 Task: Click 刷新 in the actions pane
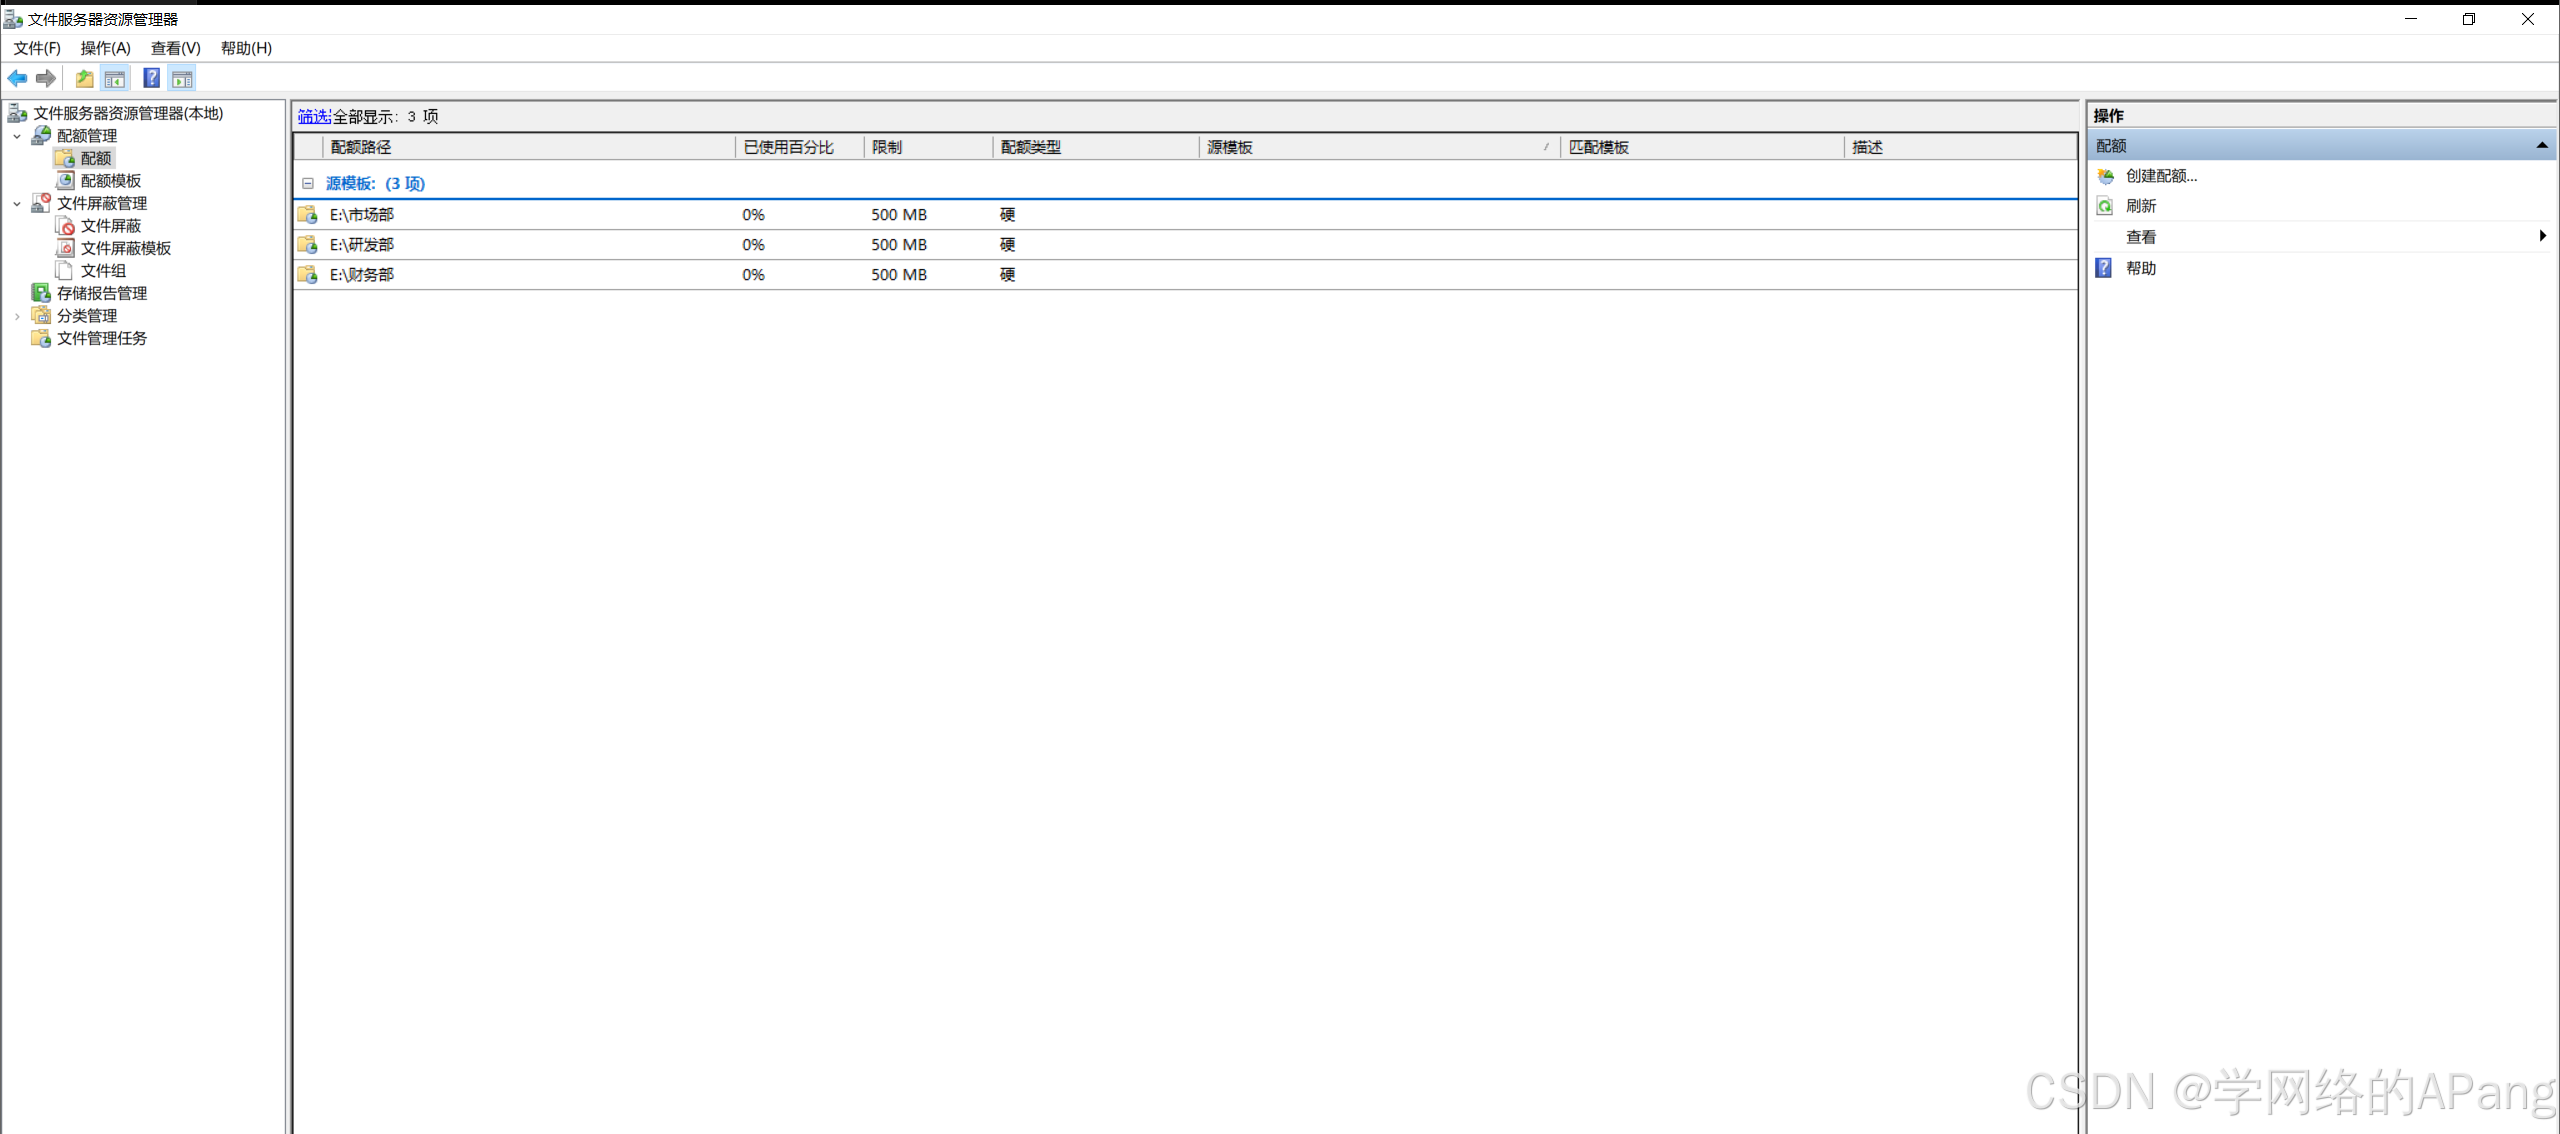[x=2140, y=206]
